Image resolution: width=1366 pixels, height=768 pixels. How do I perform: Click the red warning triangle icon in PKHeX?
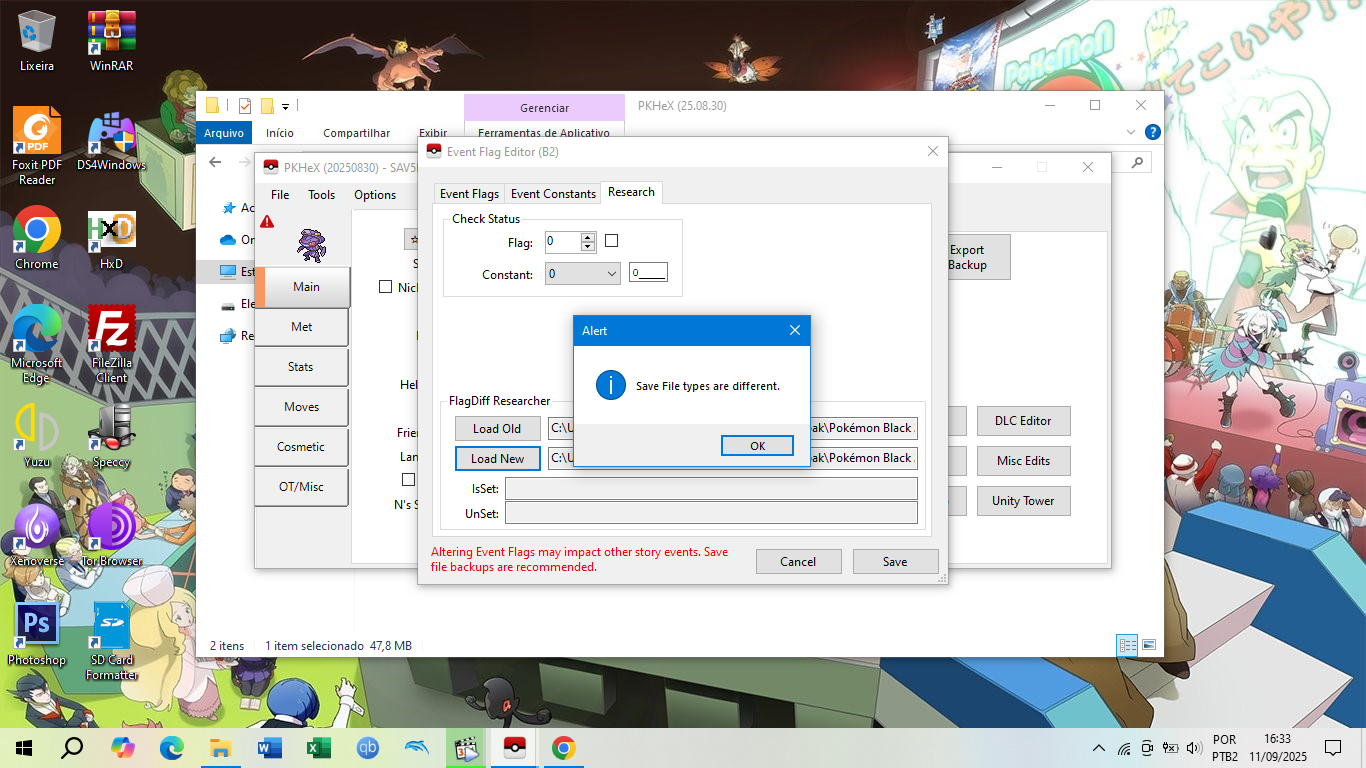point(267,221)
